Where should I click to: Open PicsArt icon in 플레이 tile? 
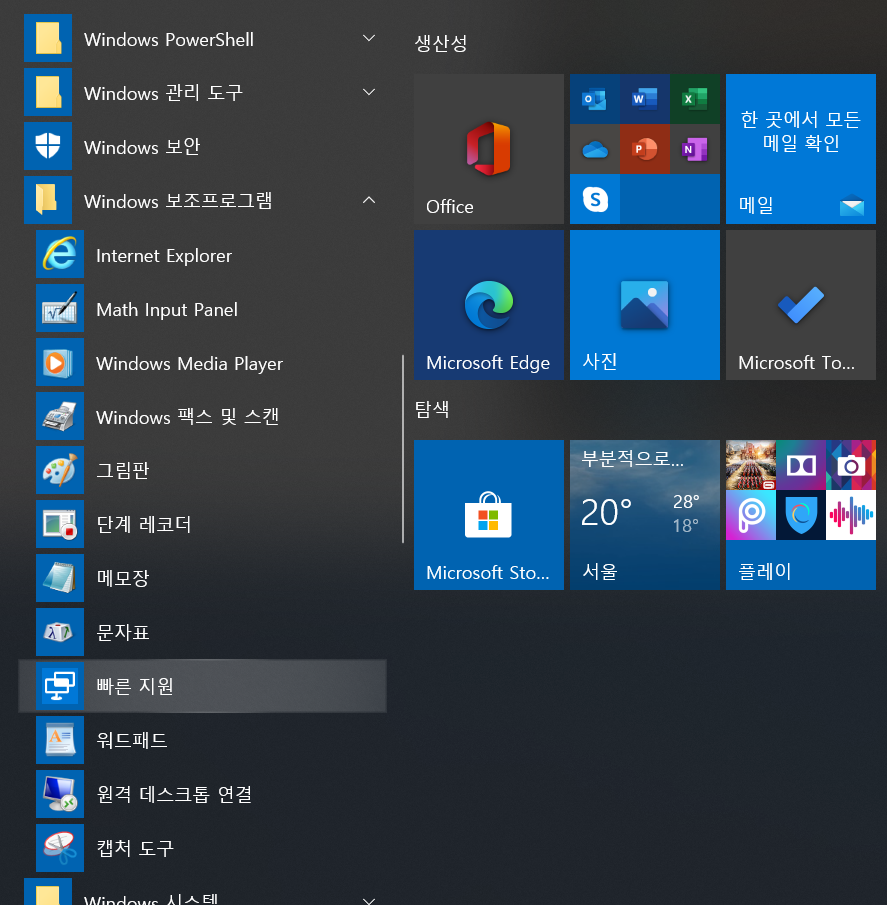(x=750, y=515)
